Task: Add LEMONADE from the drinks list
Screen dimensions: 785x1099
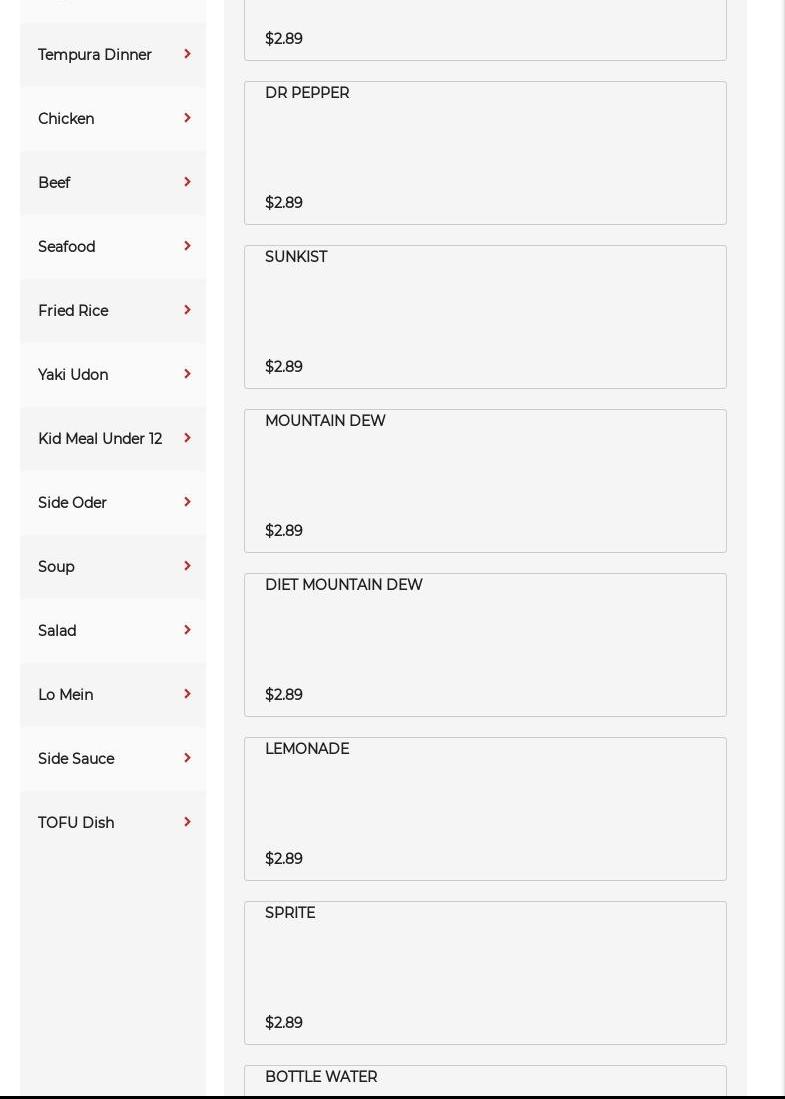Action: coord(485,809)
